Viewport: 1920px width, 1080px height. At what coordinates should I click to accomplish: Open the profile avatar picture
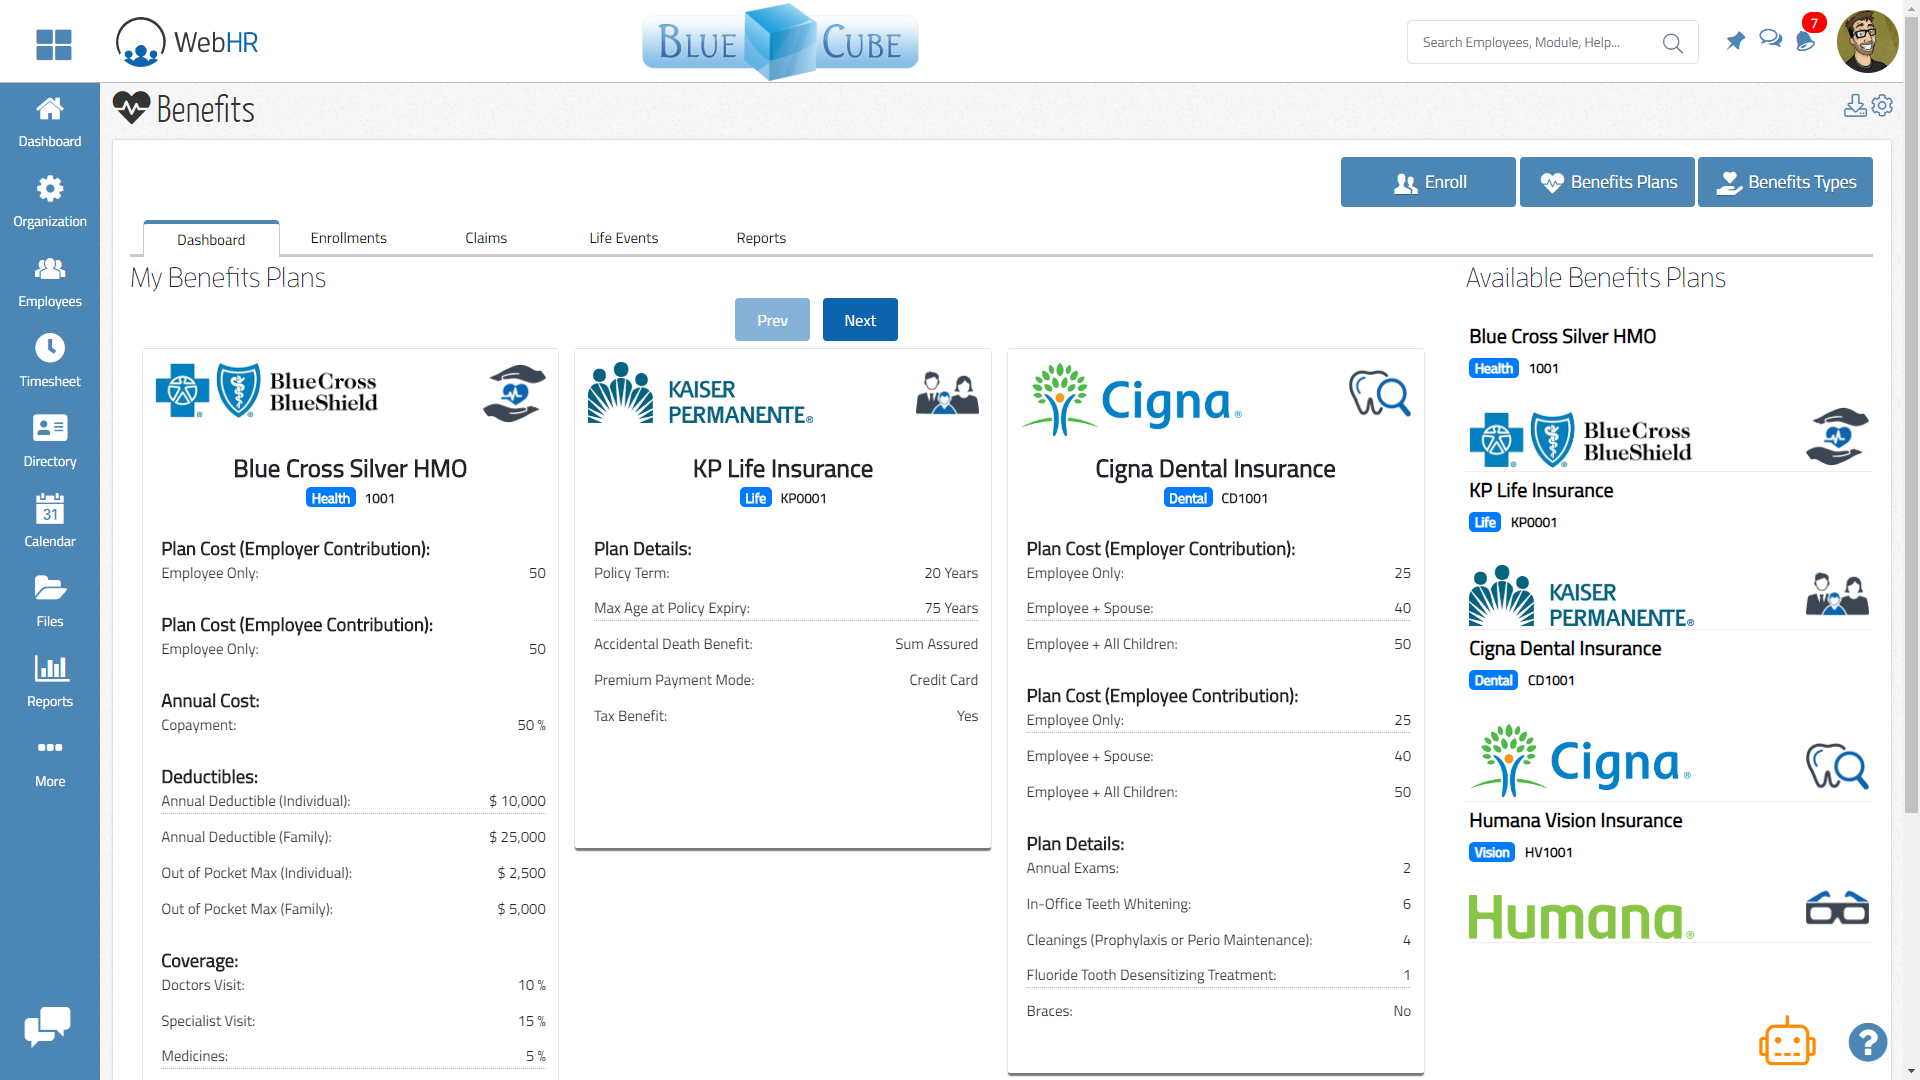click(1867, 41)
